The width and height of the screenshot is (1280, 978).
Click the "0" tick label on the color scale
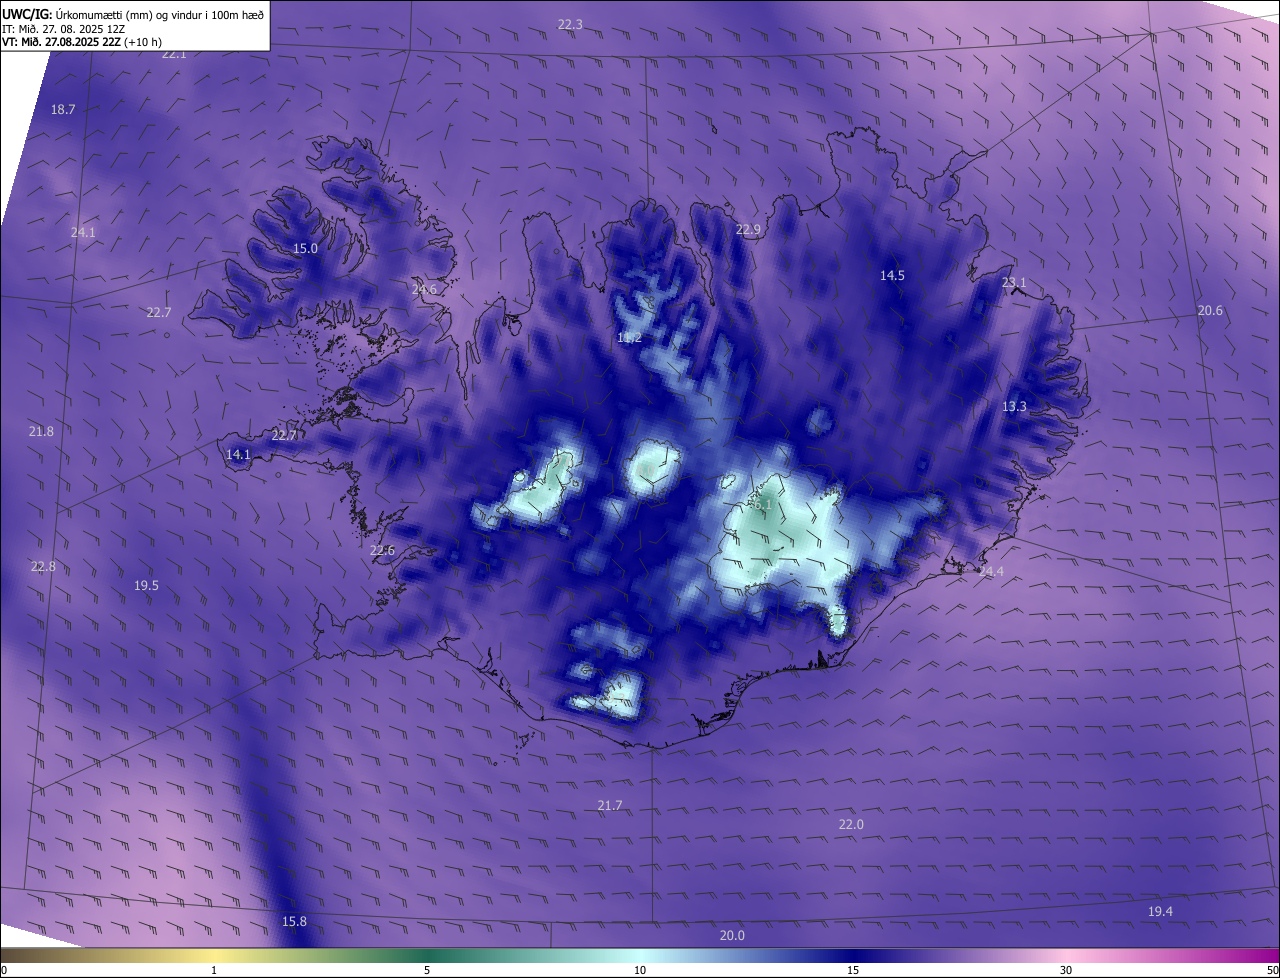click(x=4, y=970)
